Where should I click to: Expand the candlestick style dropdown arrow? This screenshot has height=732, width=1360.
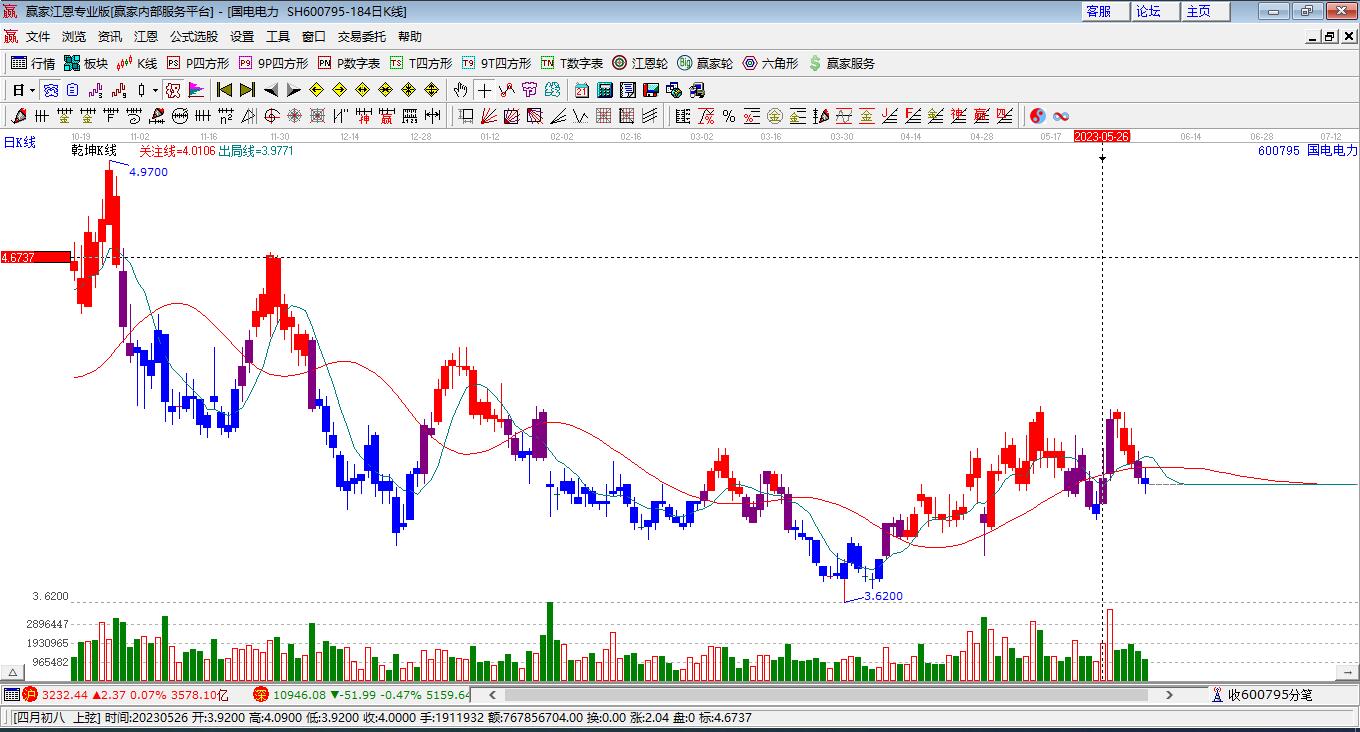155,90
